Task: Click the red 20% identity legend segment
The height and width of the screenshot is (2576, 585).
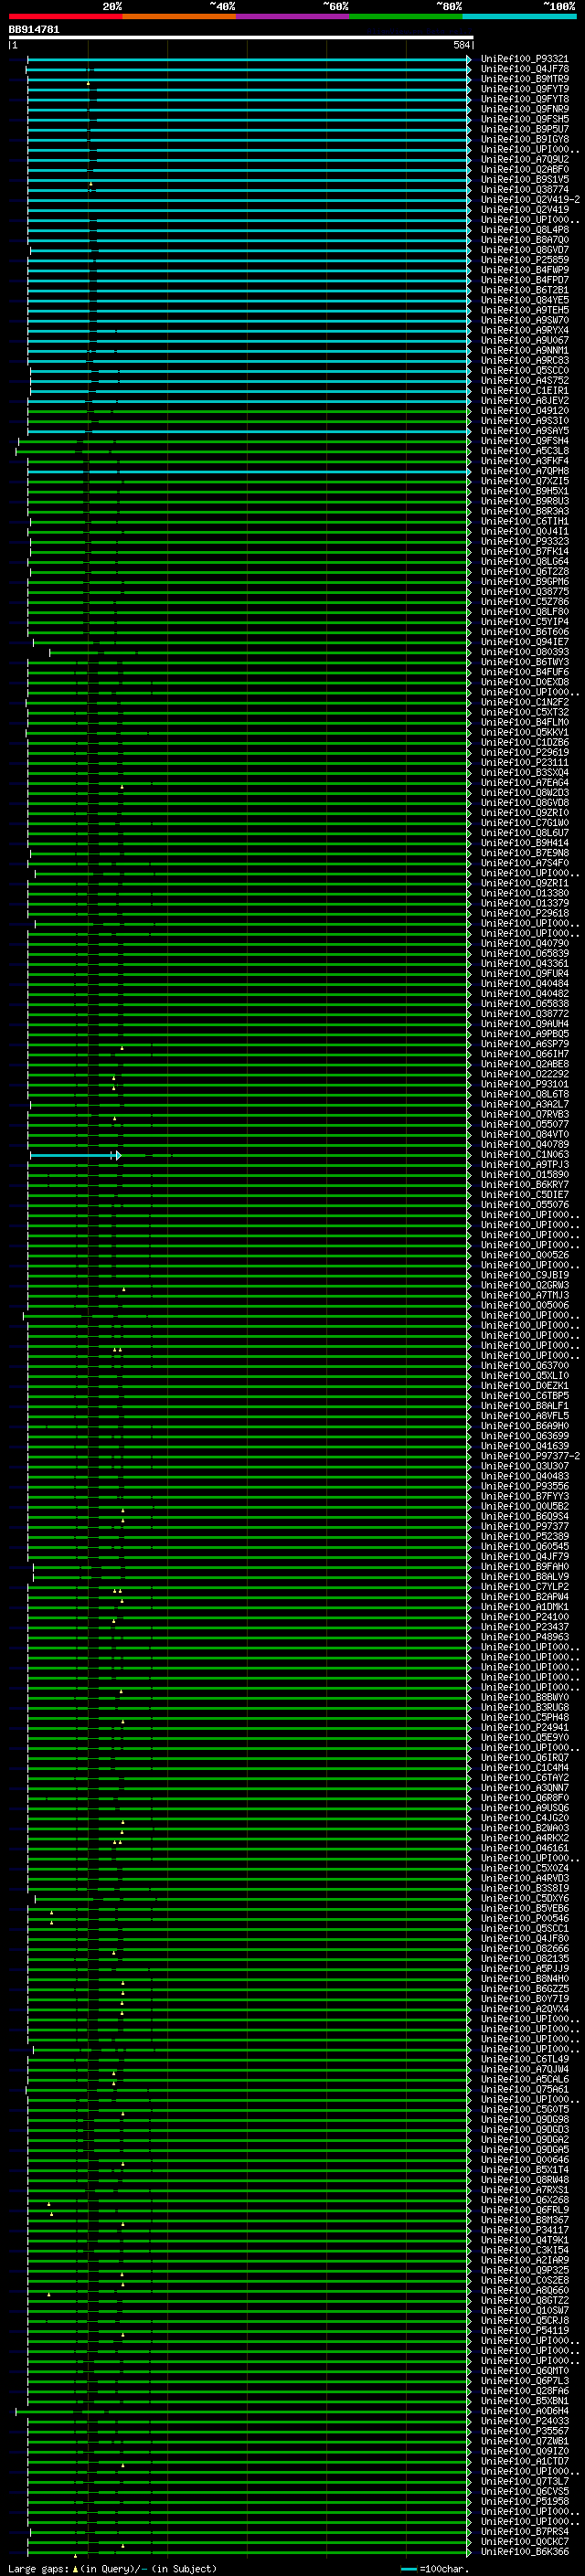Action: point(65,16)
